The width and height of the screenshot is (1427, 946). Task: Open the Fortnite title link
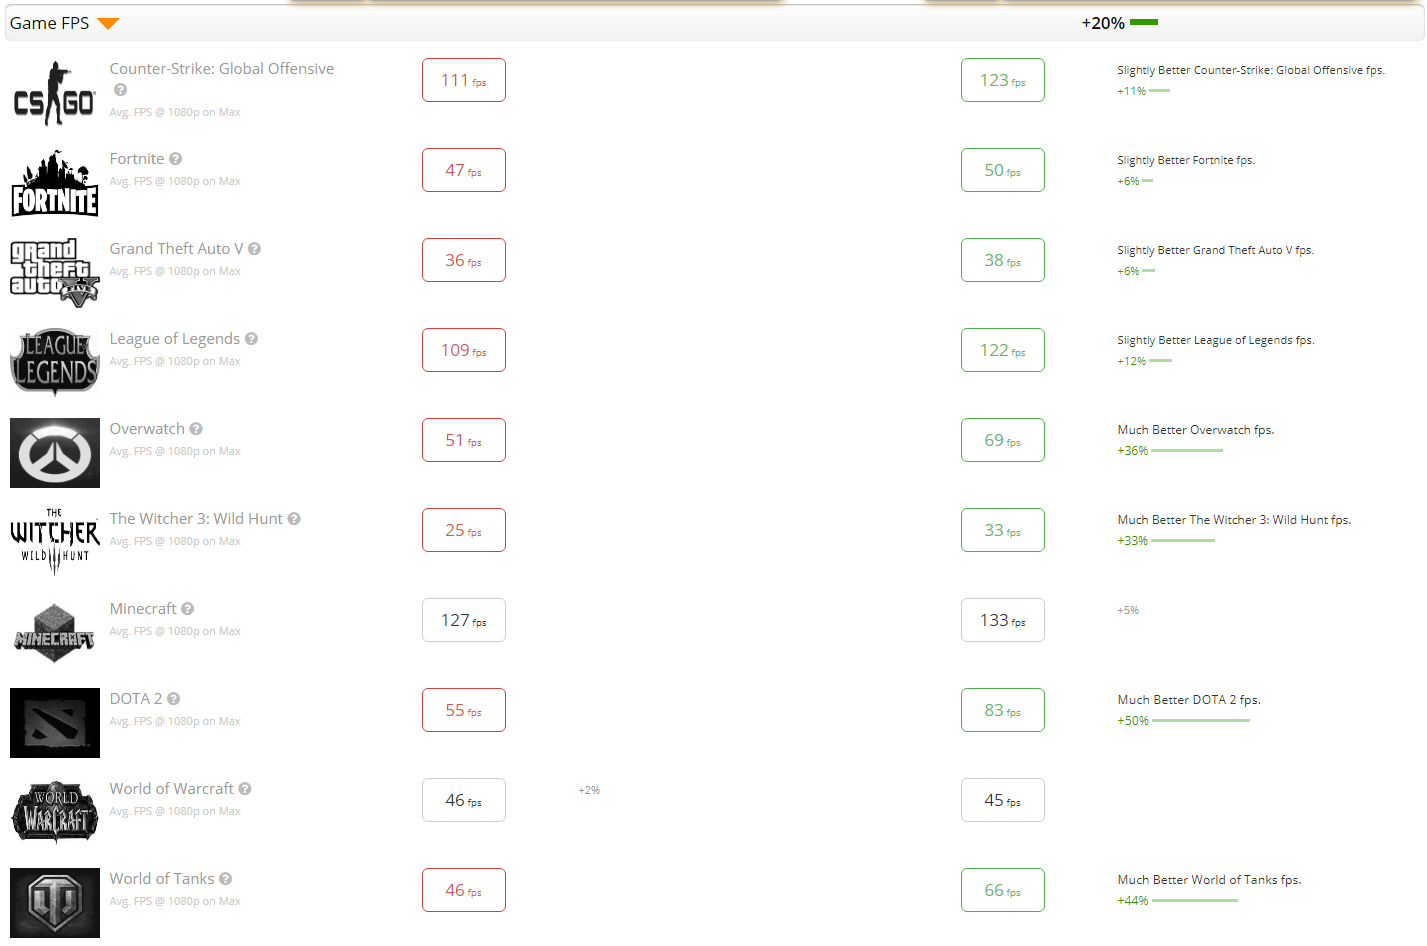pos(137,159)
